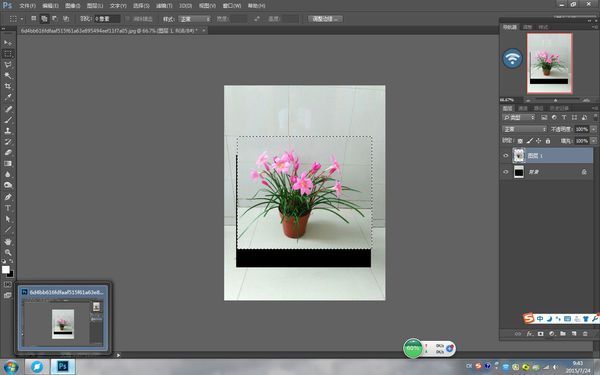Open the Style dropdown in options bar
This screenshot has width=600, height=375.
pyautogui.click(x=195, y=19)
